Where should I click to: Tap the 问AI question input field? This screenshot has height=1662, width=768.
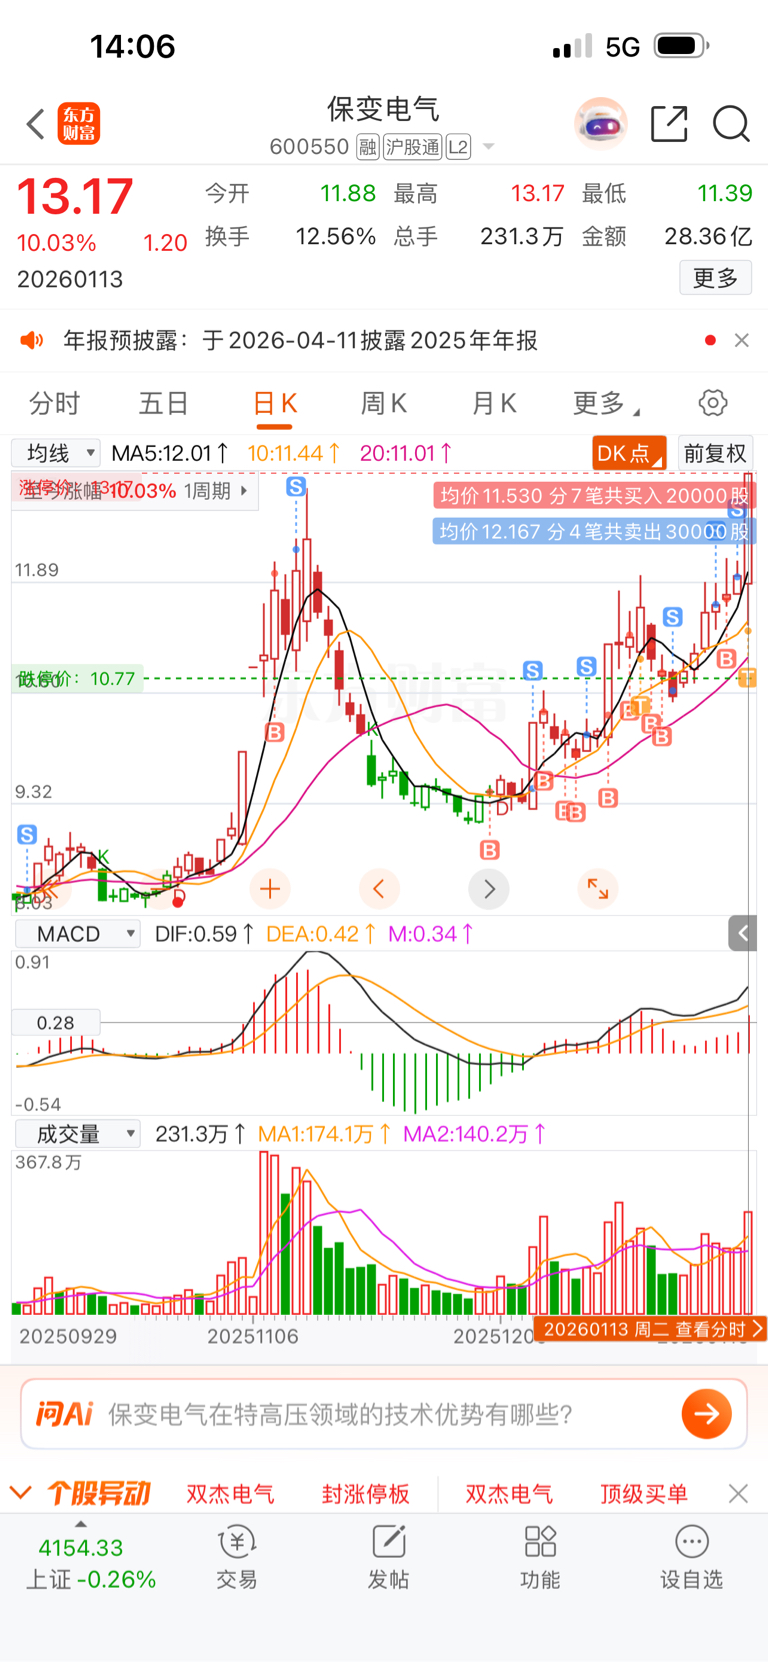[x=384, y=1414]
